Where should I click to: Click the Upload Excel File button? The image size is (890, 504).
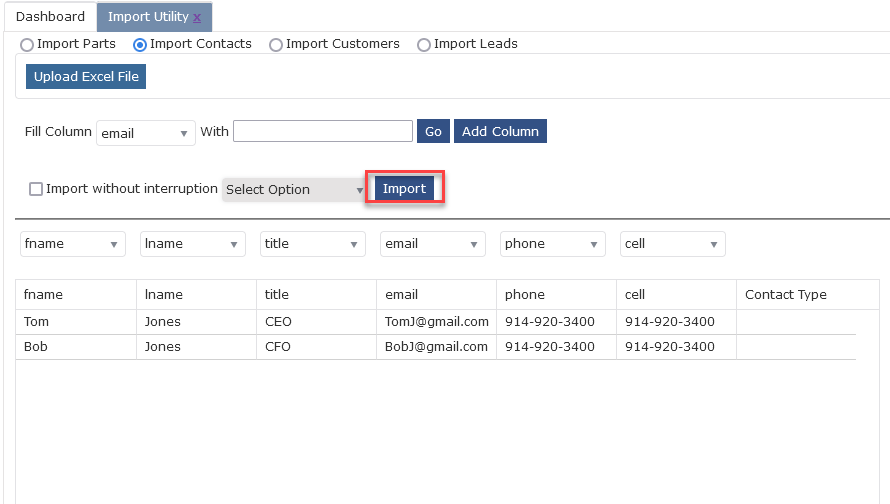(x=86, y=77)
